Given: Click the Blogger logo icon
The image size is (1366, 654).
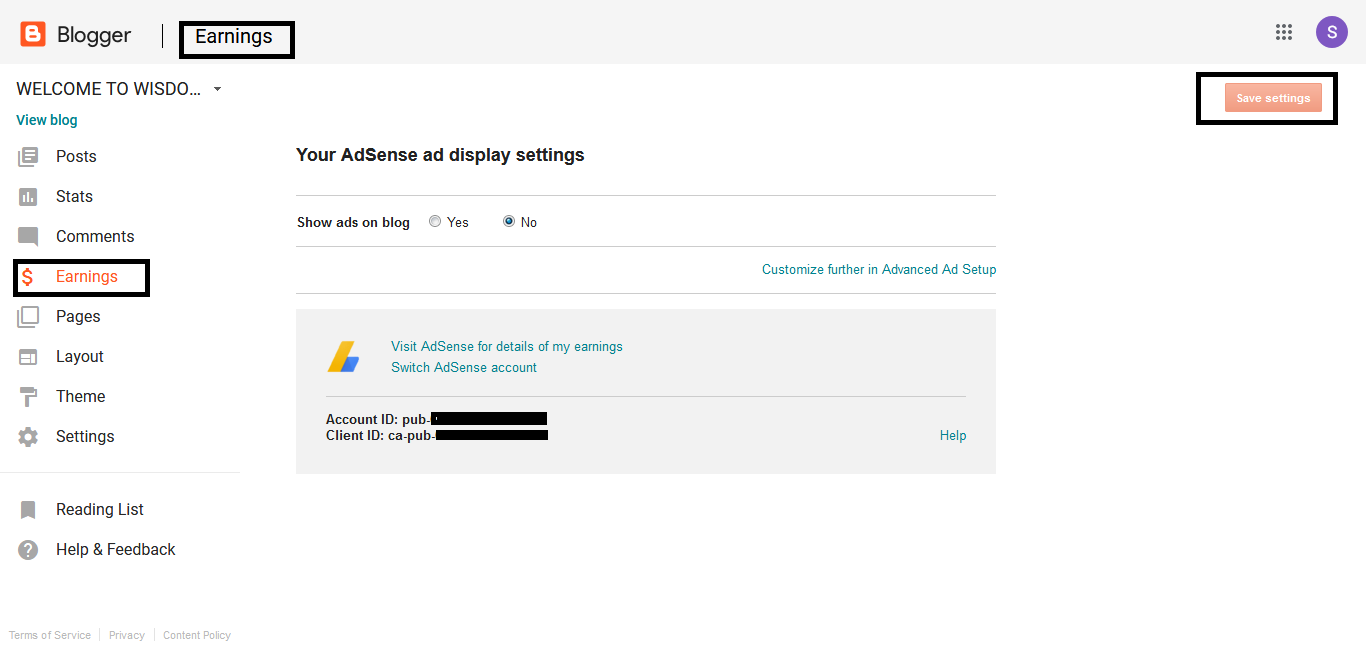Looking at the screenshot, I should (x=33, y=35).
